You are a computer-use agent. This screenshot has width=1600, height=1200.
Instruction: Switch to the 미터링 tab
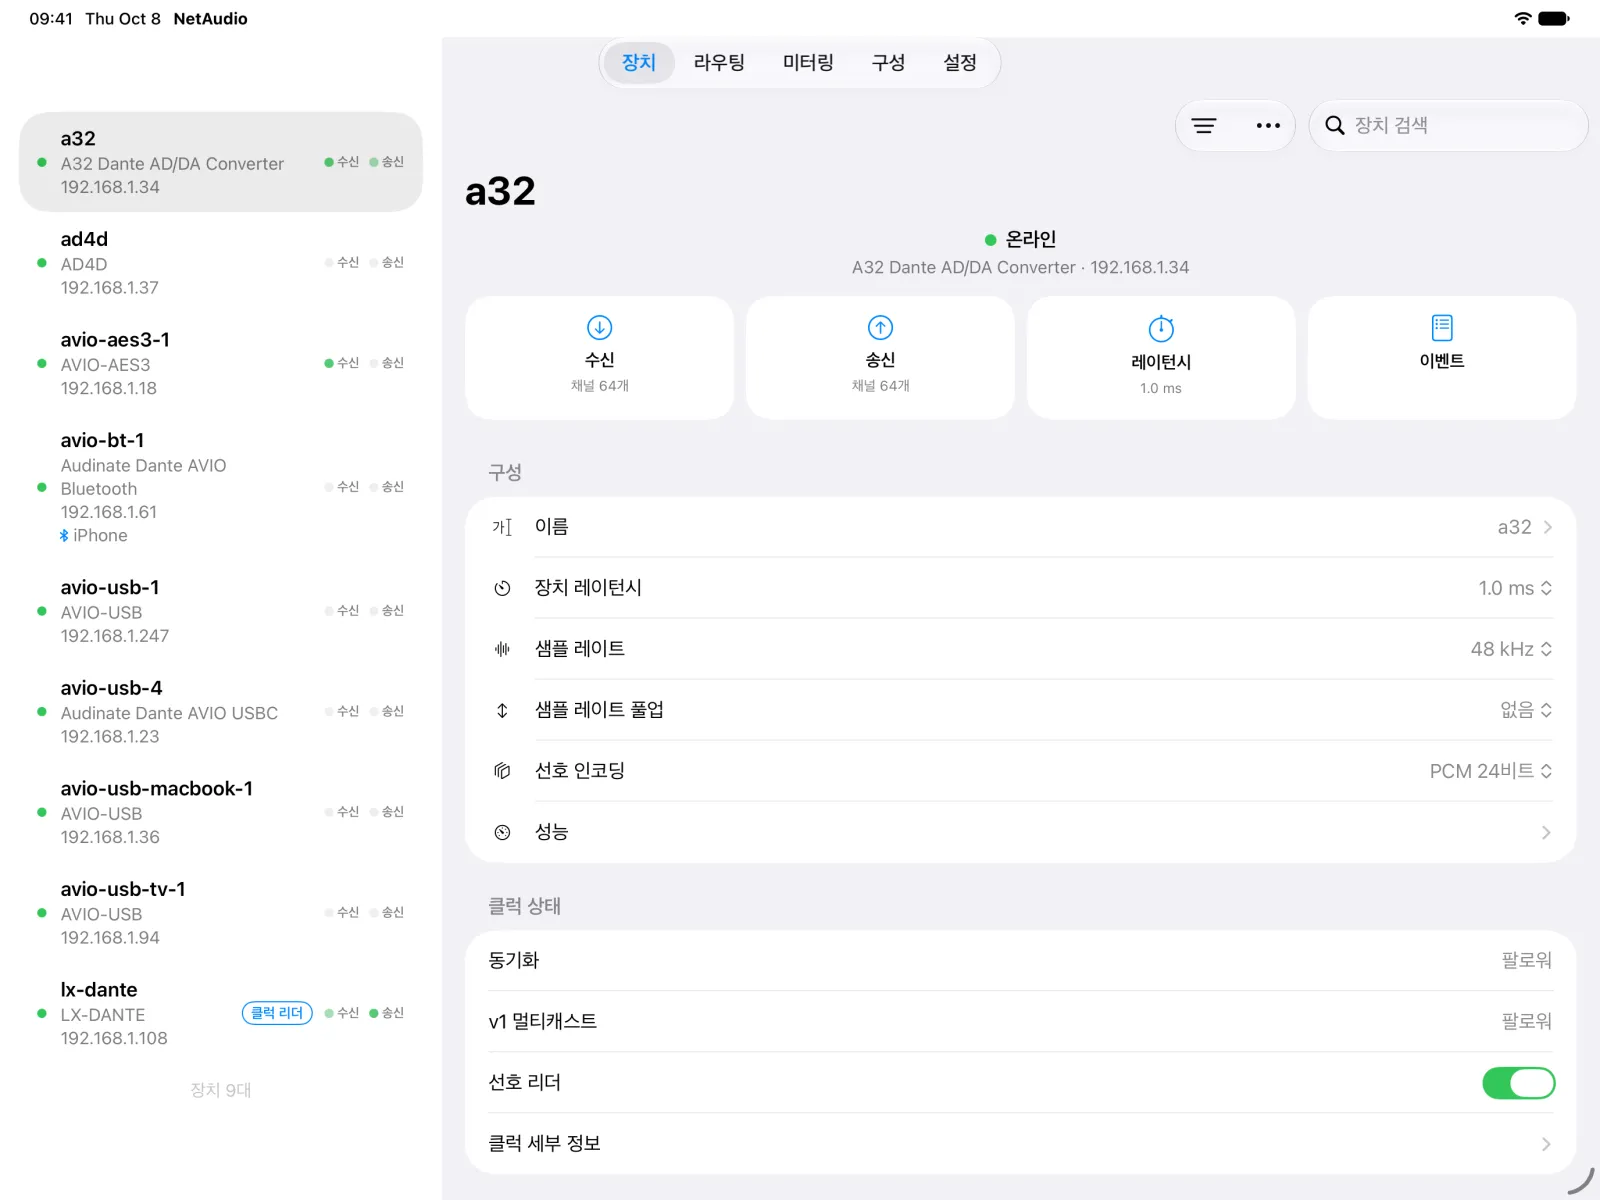click(x=808, y=63)
